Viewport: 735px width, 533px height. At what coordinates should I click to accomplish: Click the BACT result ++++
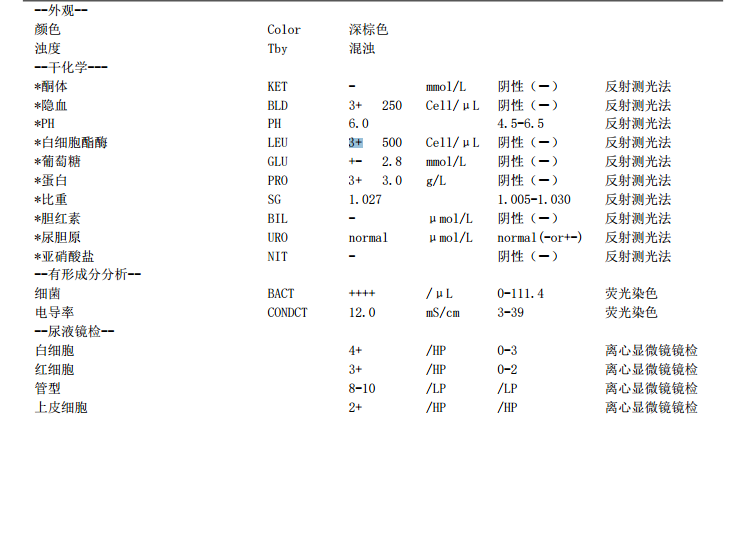click(362, 293)
